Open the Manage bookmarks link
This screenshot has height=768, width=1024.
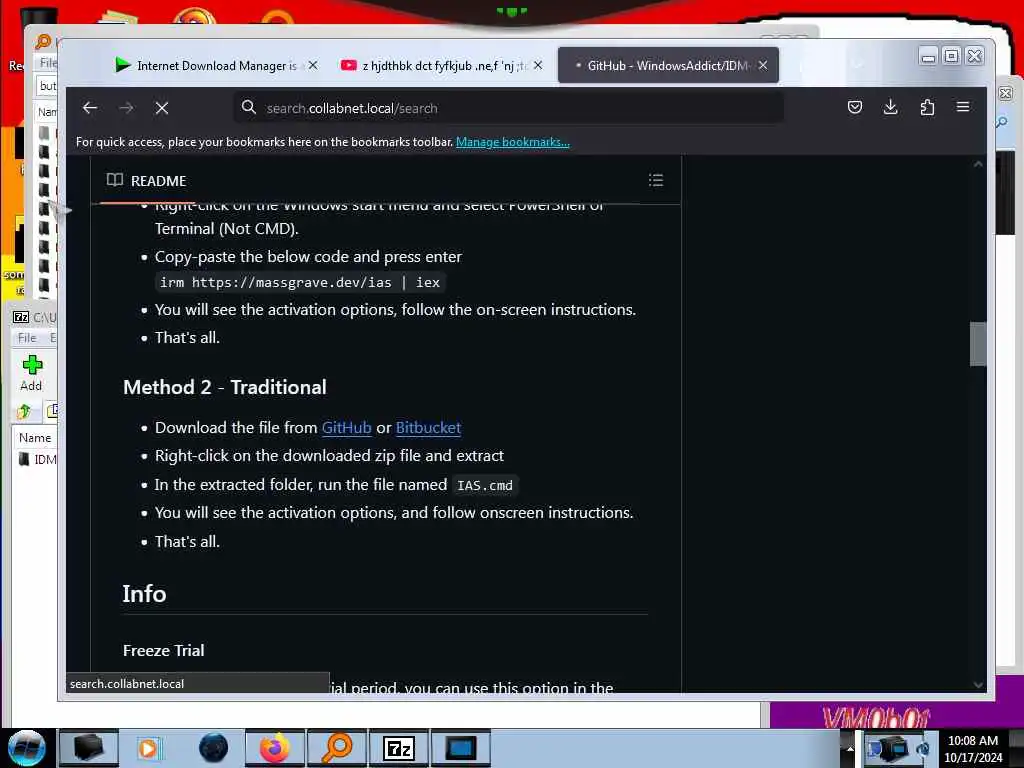pyautogui.click(x=513, y=142)
